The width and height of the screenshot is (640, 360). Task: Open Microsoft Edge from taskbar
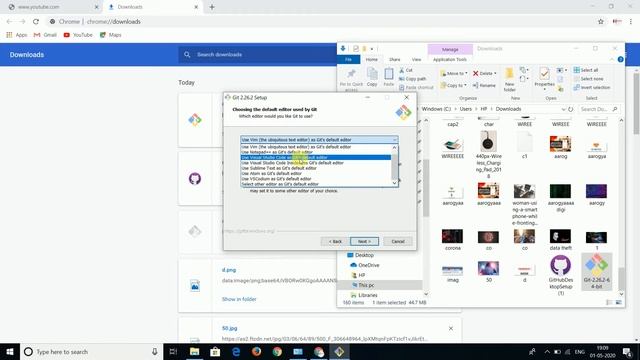click(236, 351)
